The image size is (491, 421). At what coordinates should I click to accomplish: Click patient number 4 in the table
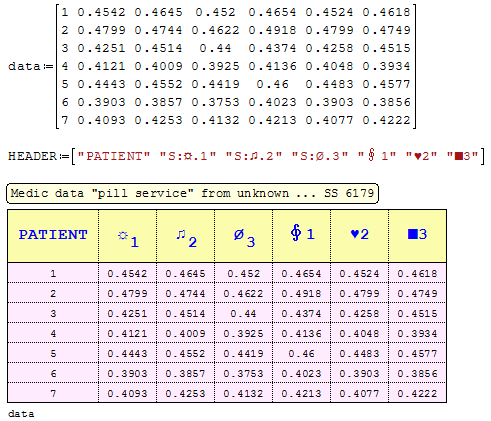(x=53, y=334)
